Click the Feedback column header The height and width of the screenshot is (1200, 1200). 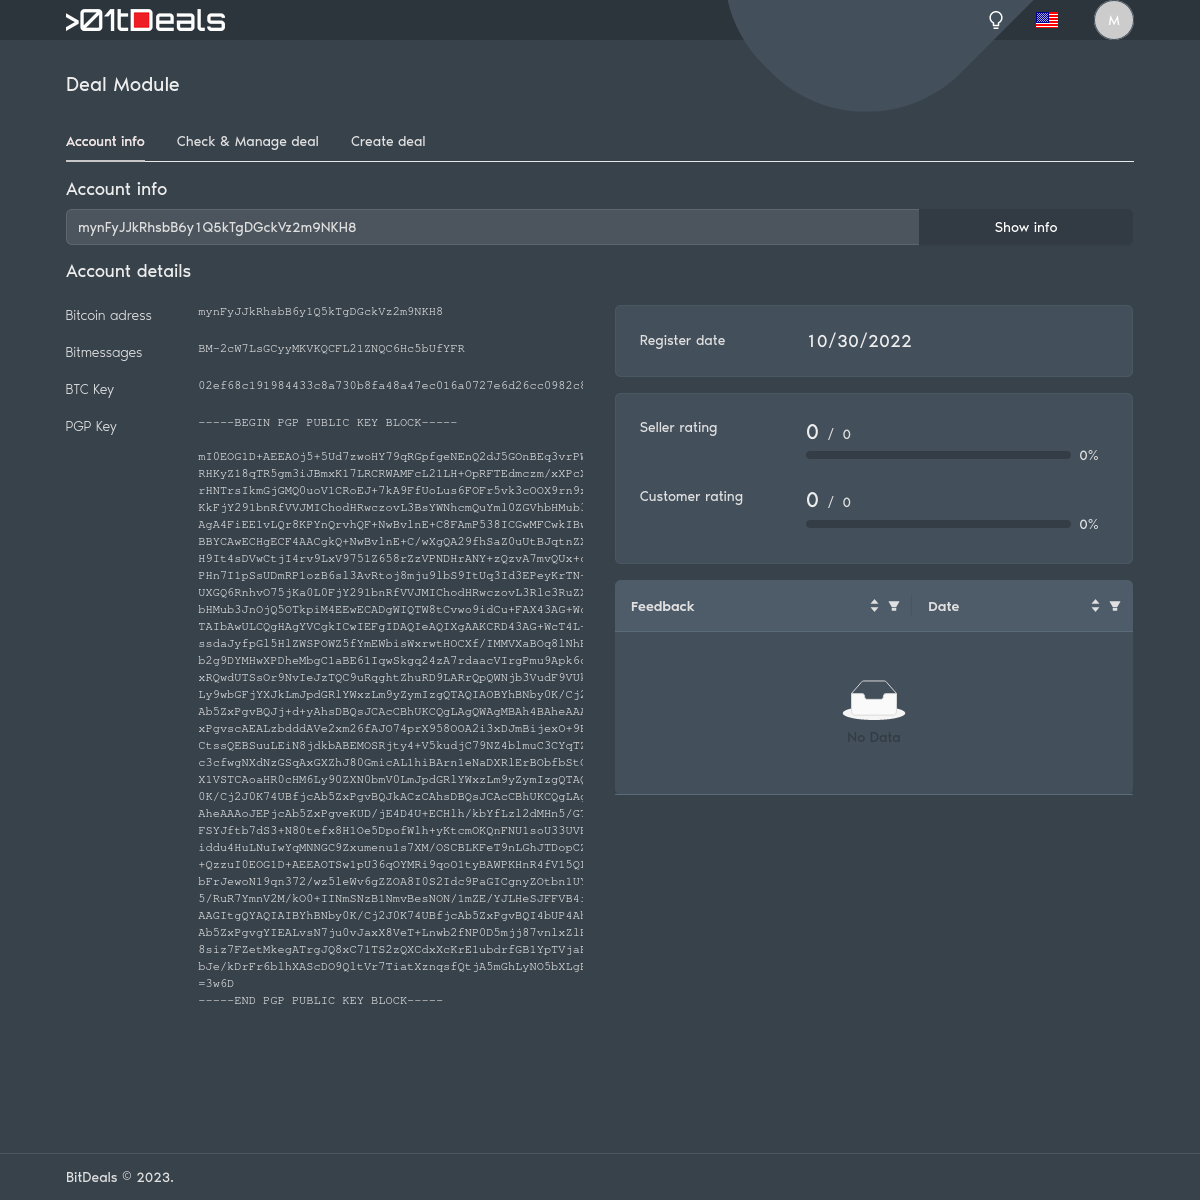[662, 606]
